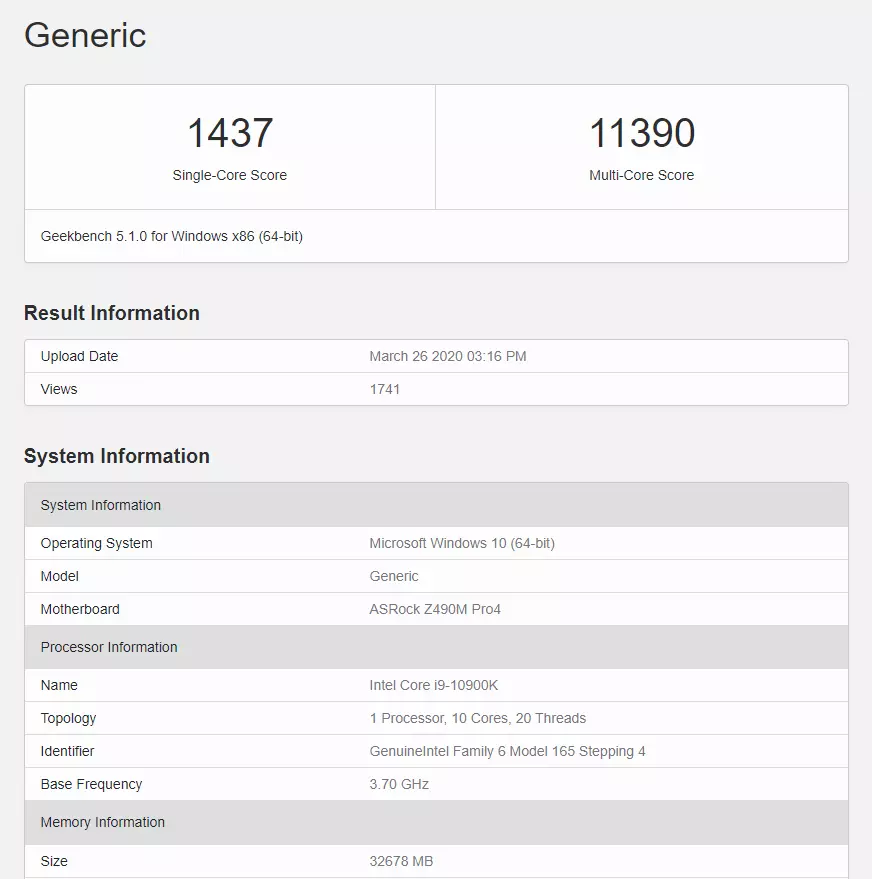Click 'Geekbench 5.1.0 for Windows x86 (64-bit)' text
Viewport: 872px width, 879px height.
[x=171, y=236]
